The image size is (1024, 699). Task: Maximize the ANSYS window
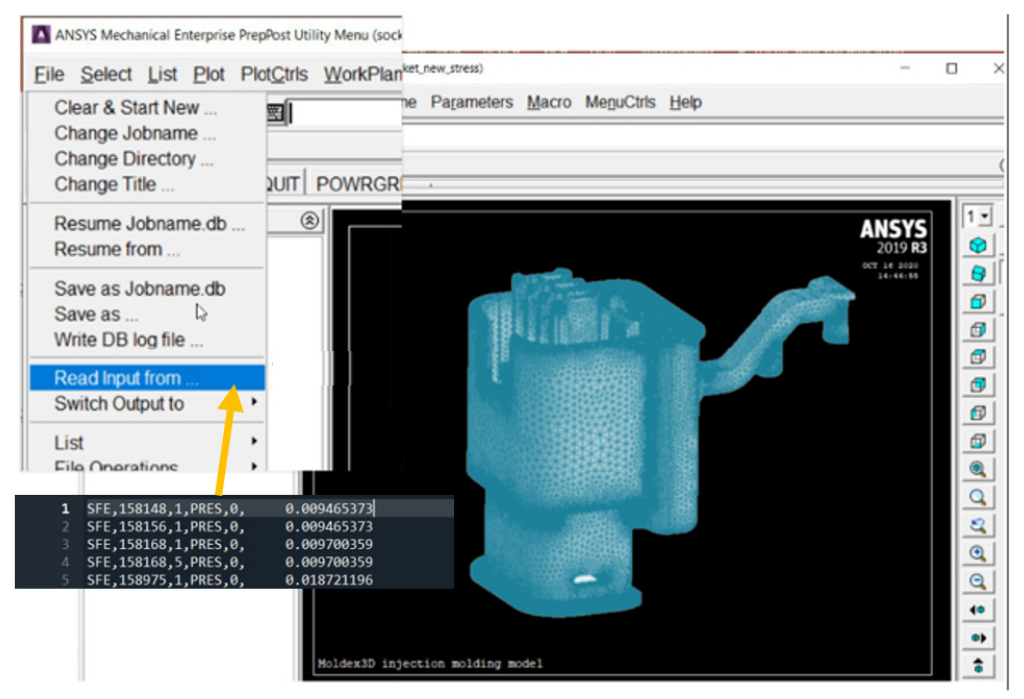click(952, 68)
